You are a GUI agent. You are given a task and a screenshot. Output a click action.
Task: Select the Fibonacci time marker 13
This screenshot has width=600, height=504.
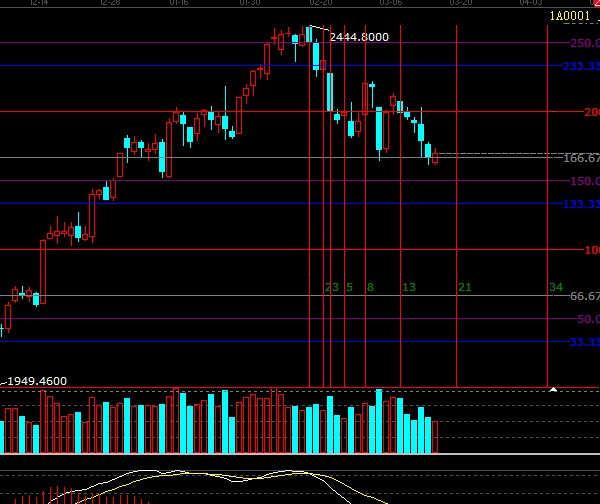408,287
